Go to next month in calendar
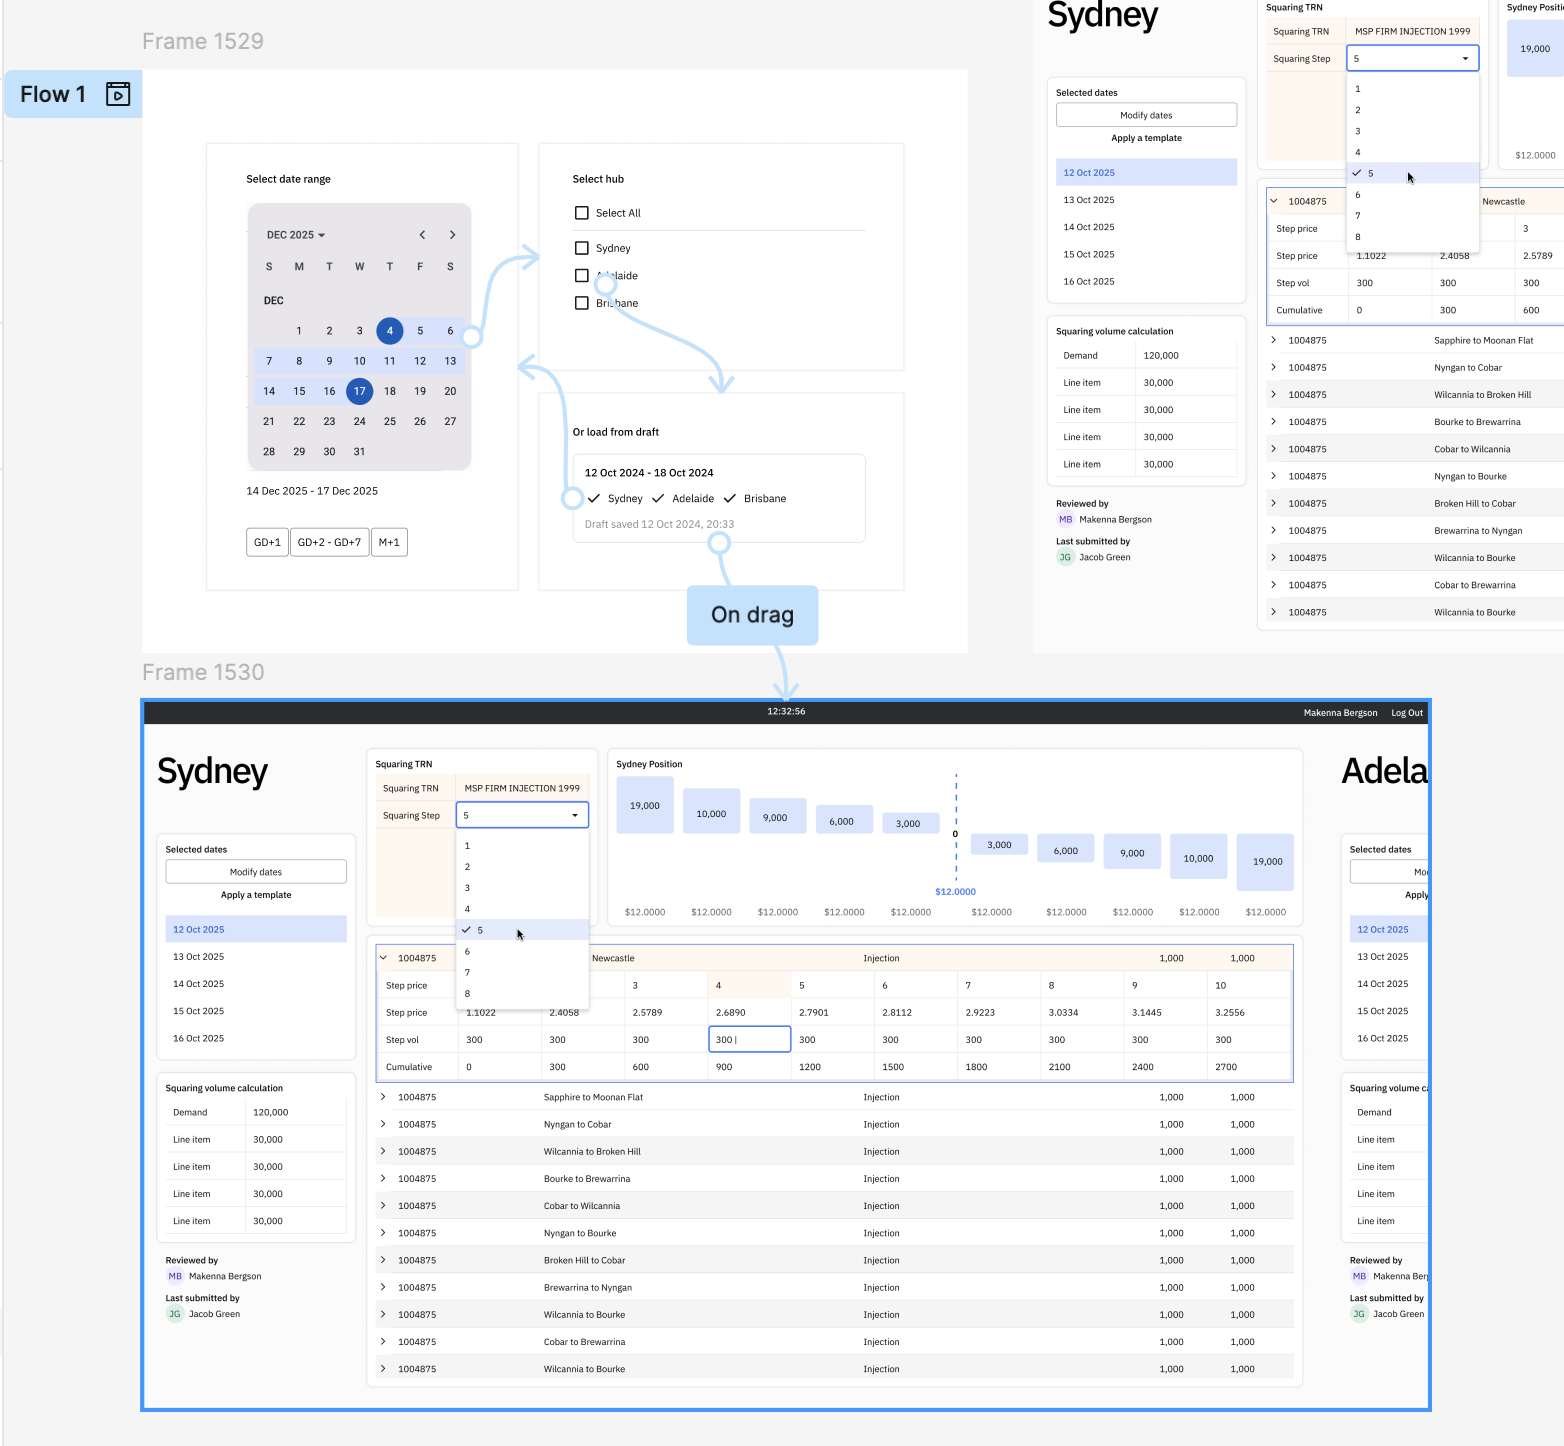The width and height of the screenshot is (1564, 1446). [452, 235]
